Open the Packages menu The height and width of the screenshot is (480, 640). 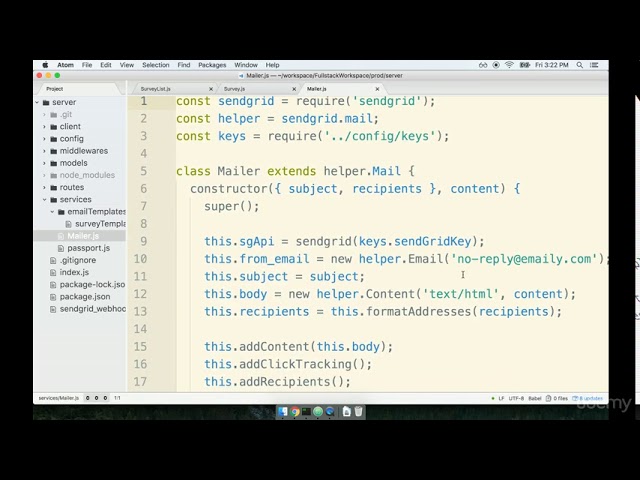(x=212, y=65)
